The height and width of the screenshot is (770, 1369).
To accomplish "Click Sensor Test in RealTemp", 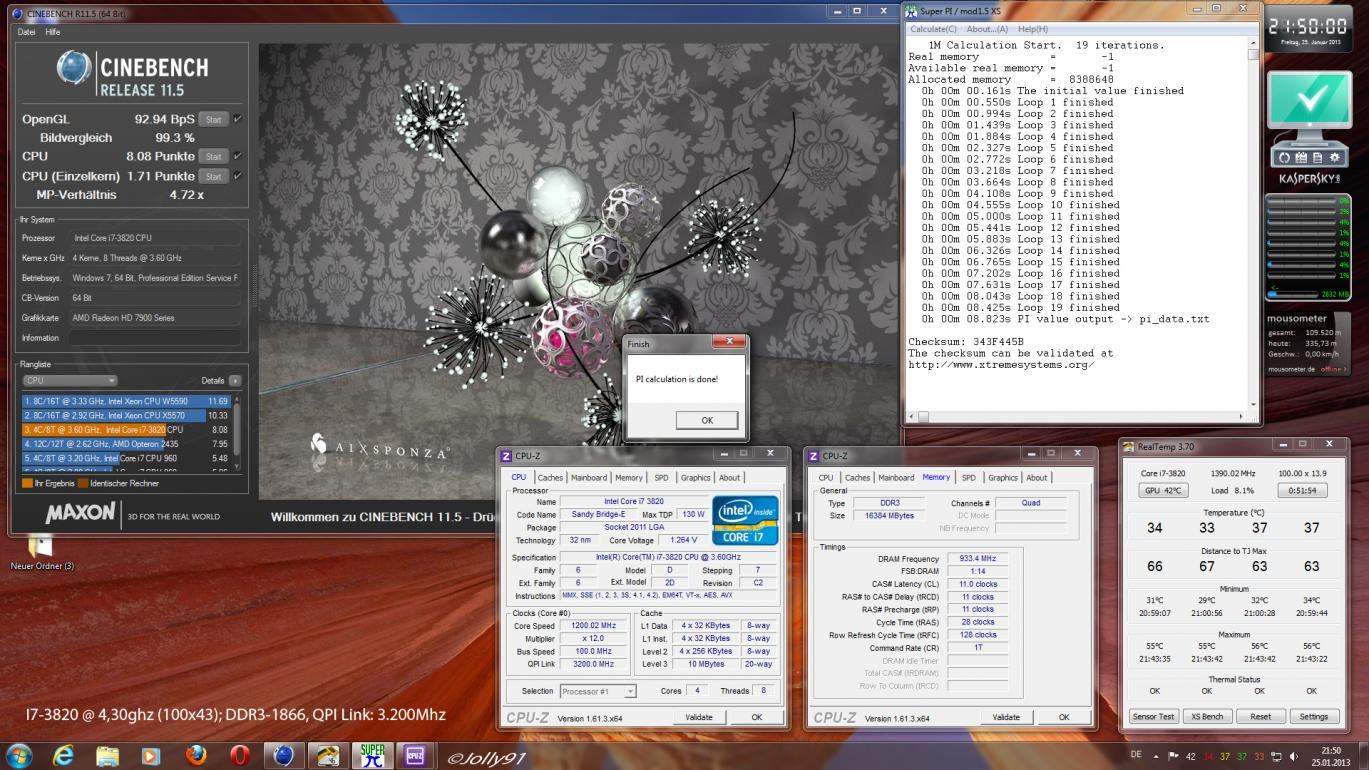I will coord(1153,716).
